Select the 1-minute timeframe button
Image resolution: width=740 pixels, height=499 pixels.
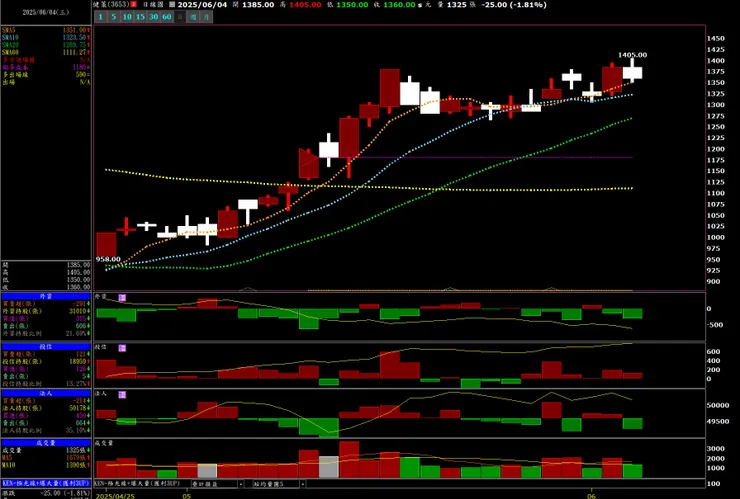tap(101, 17)
